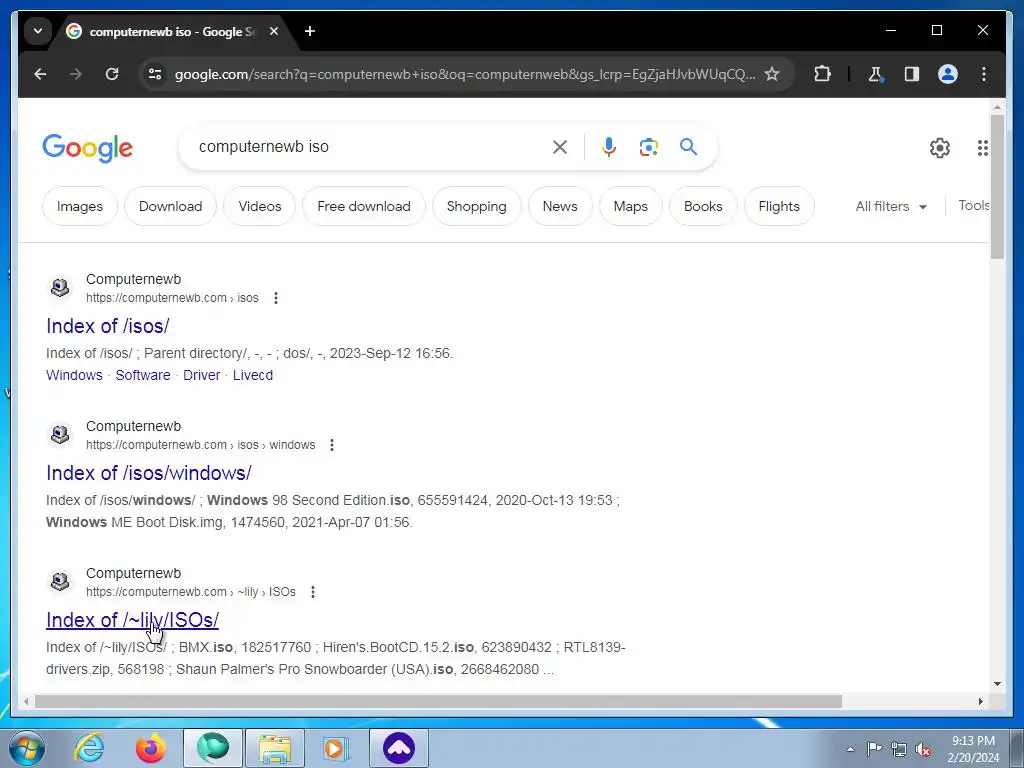
Task: Open more options for the isos result
Action: [276, 298]
